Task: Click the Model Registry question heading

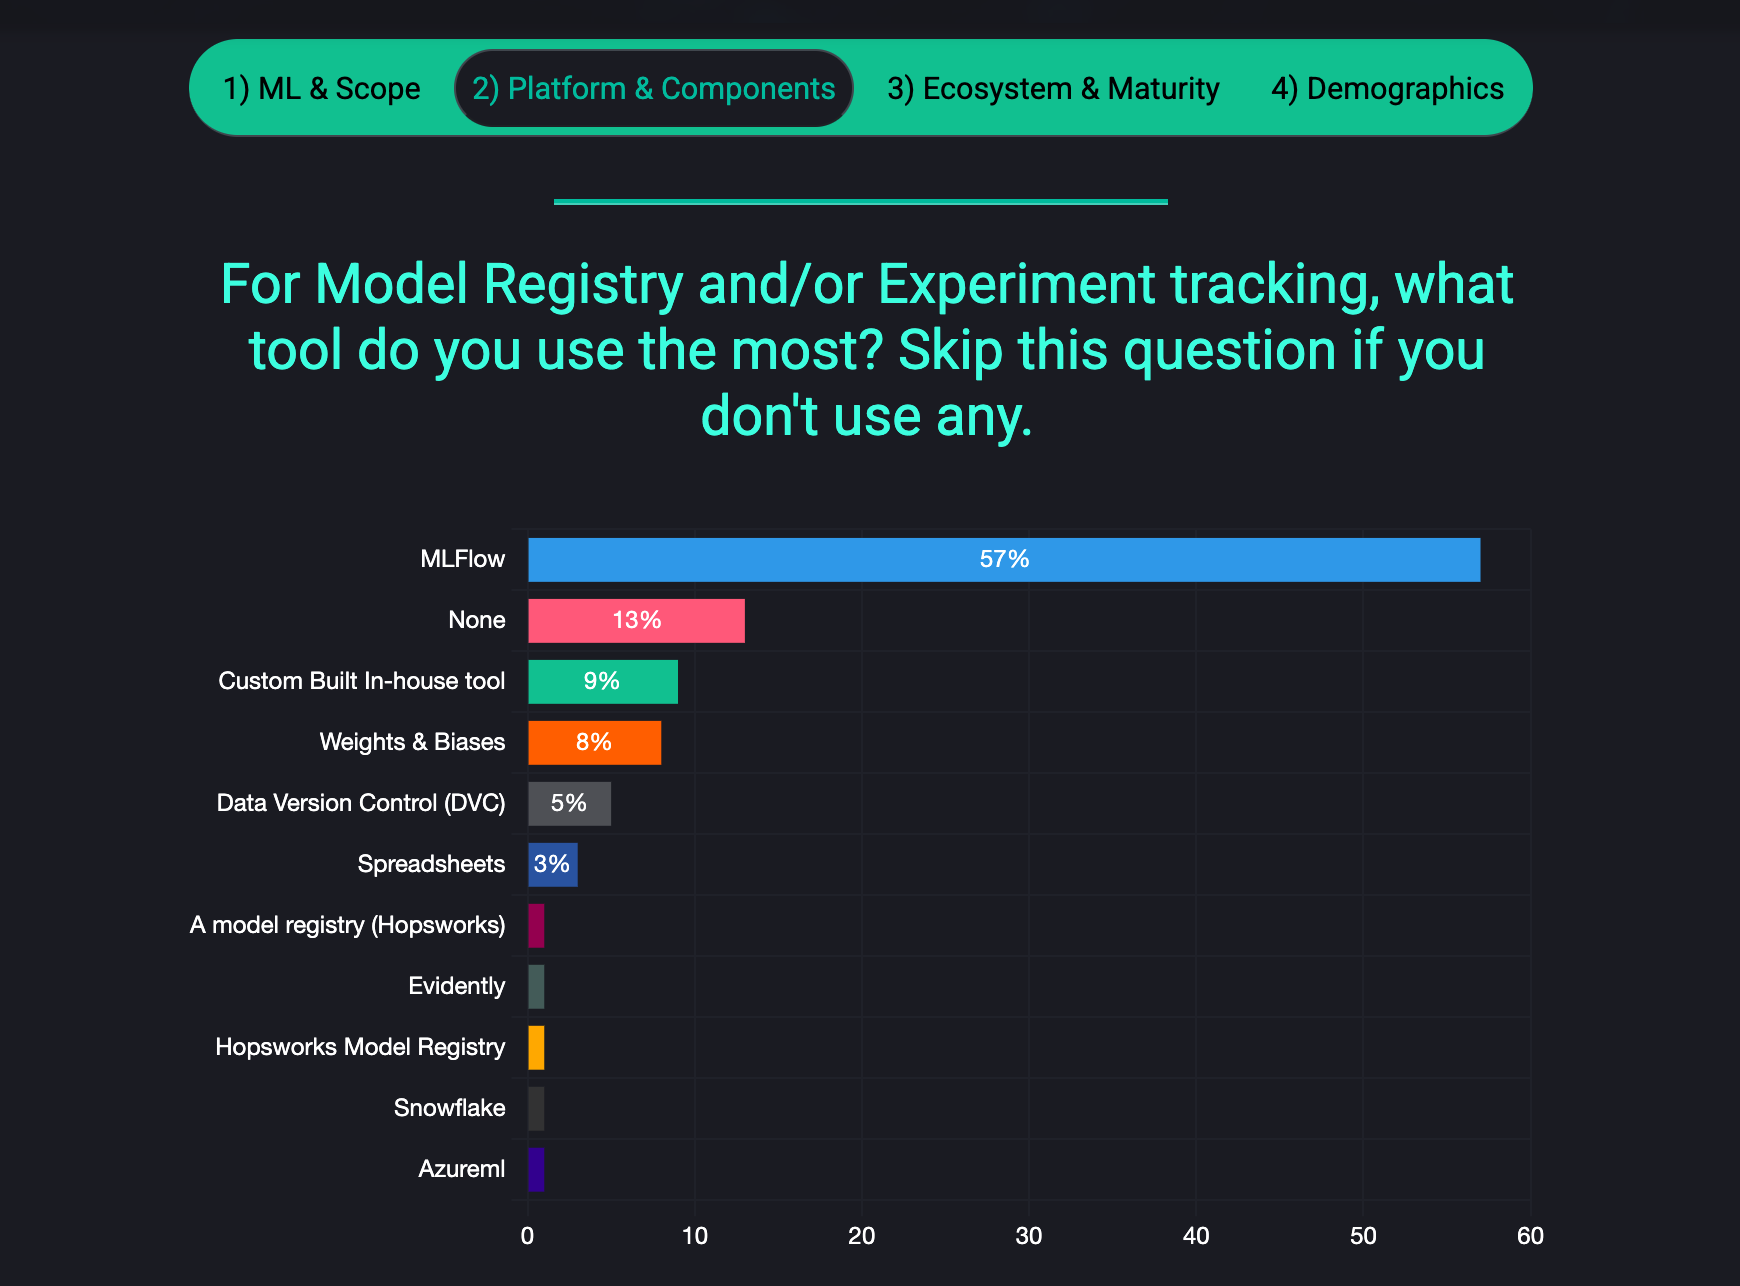Action: pos(866,350)
